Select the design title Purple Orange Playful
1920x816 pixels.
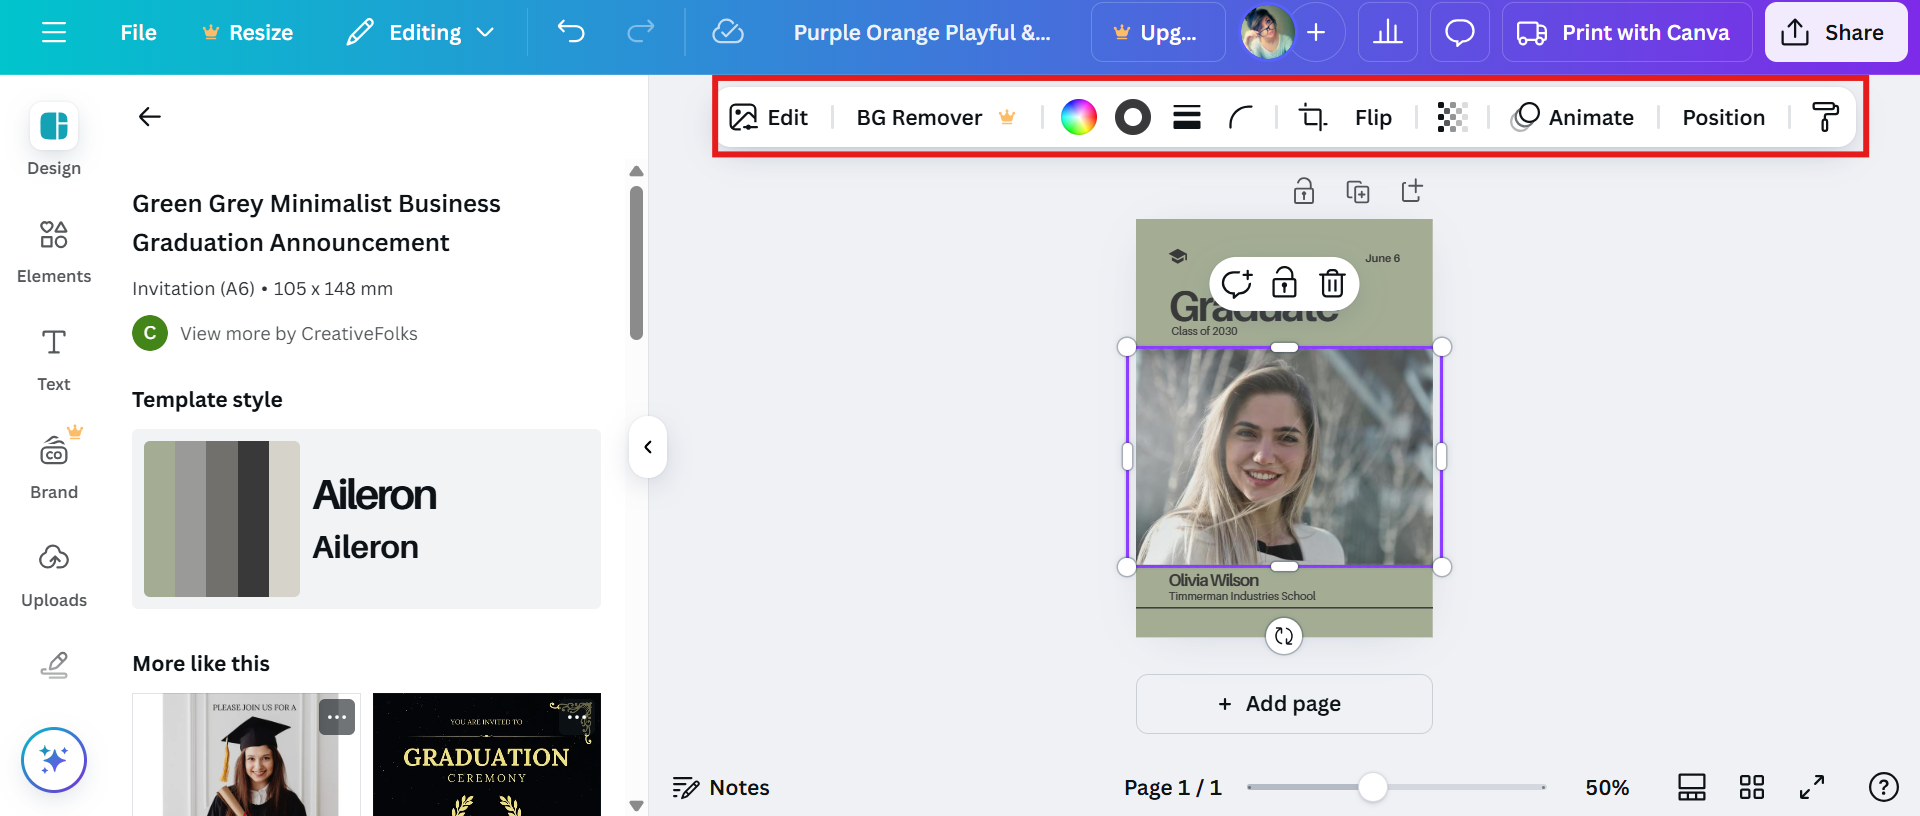pos(922,33)
